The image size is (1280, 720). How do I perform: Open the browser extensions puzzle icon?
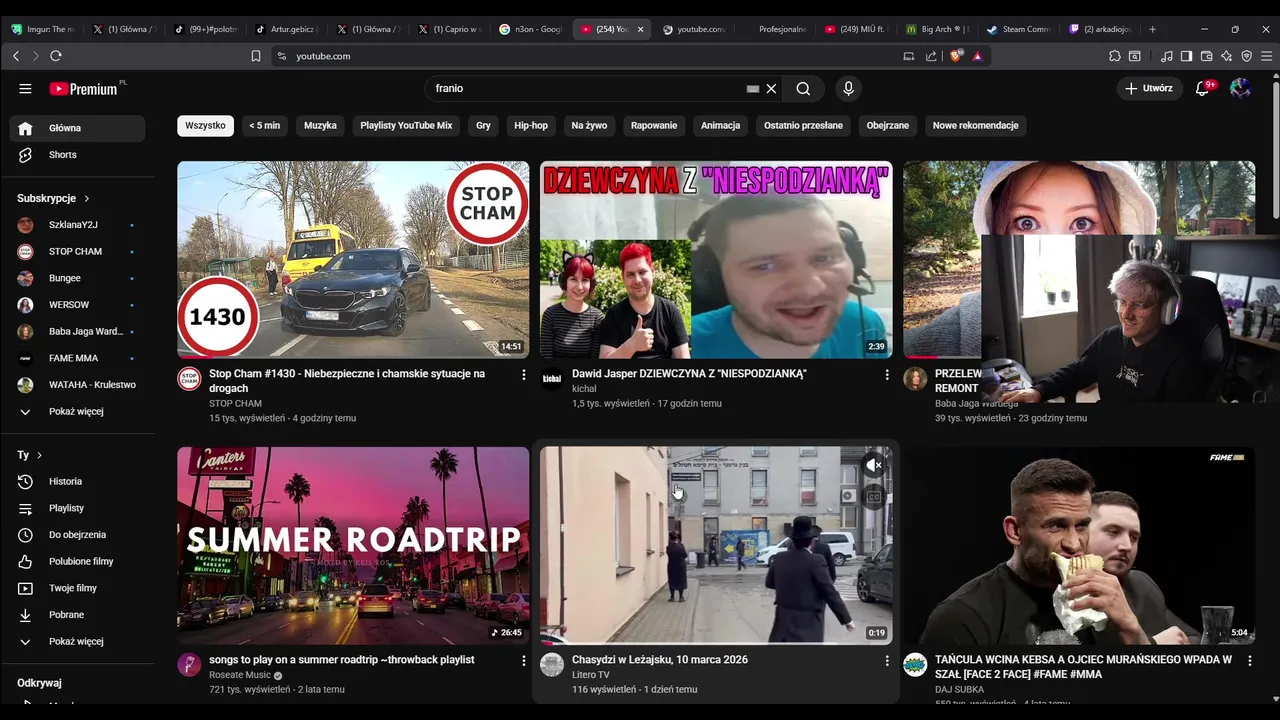(1115, 56)
